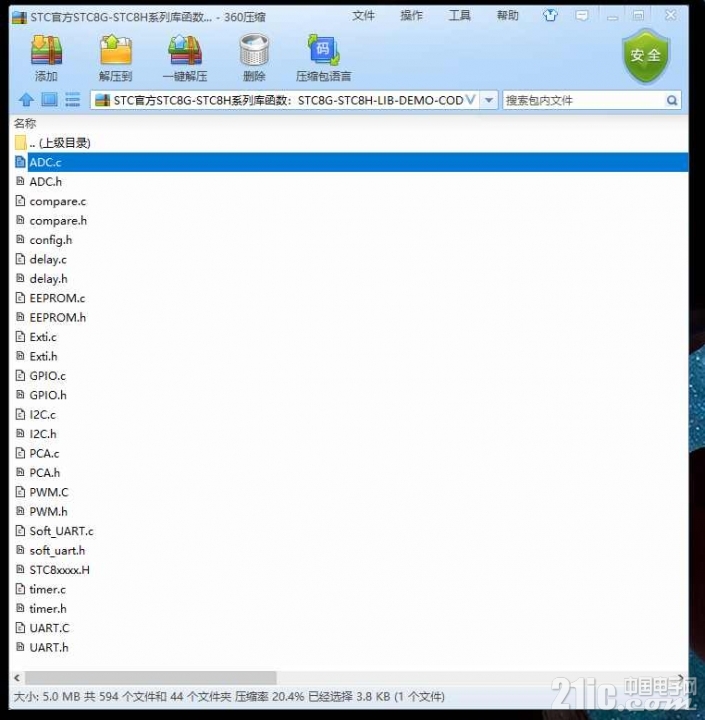Expand the archive path dropdown arrow

(489, 100)
